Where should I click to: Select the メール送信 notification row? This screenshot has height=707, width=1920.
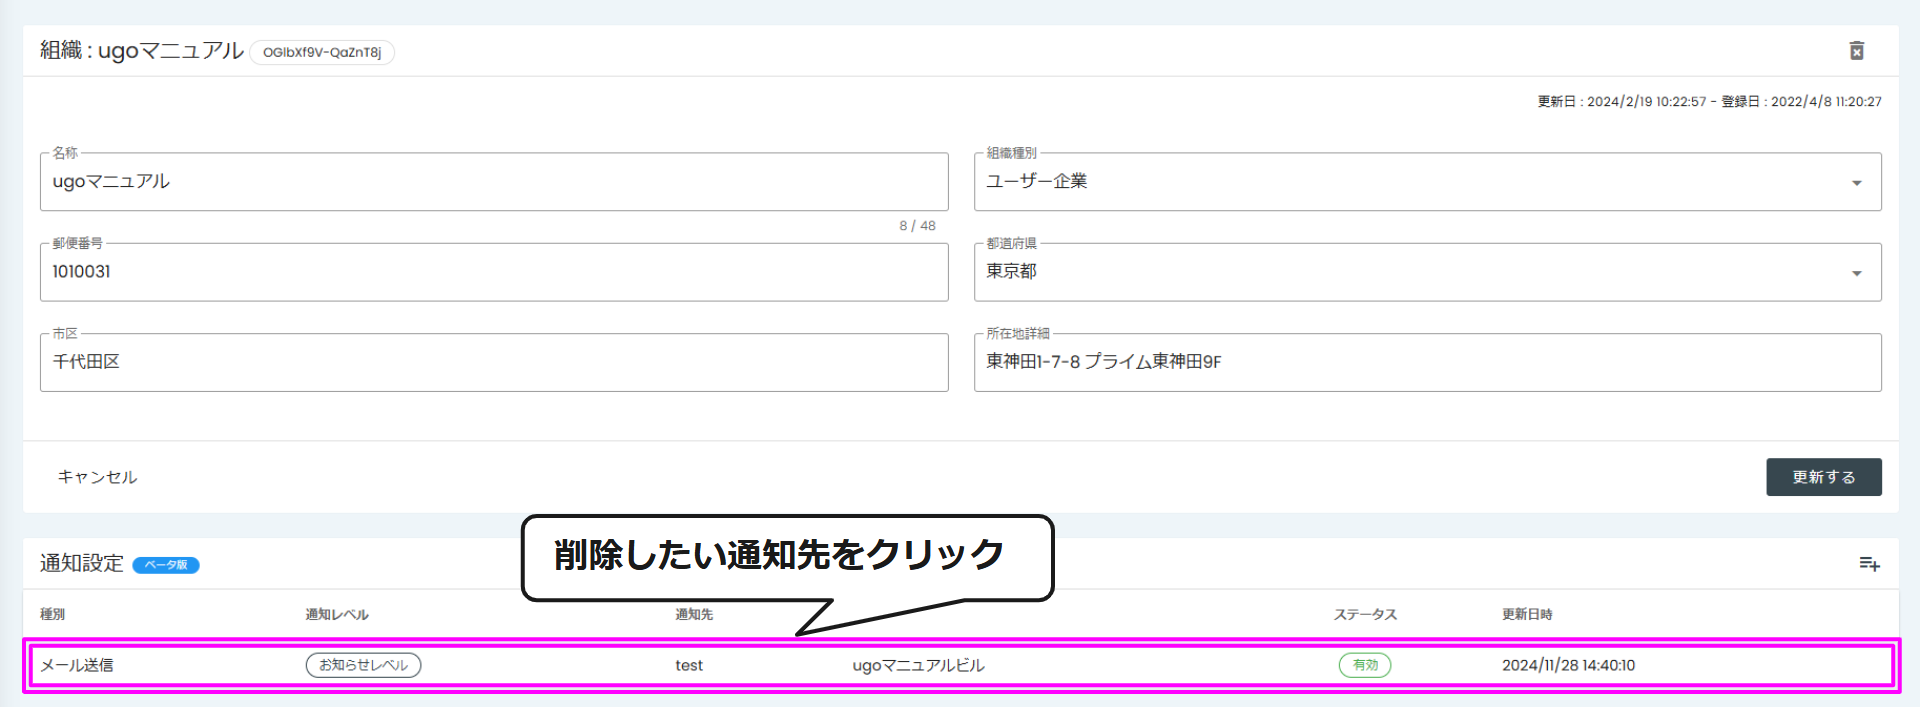point(960,665)
